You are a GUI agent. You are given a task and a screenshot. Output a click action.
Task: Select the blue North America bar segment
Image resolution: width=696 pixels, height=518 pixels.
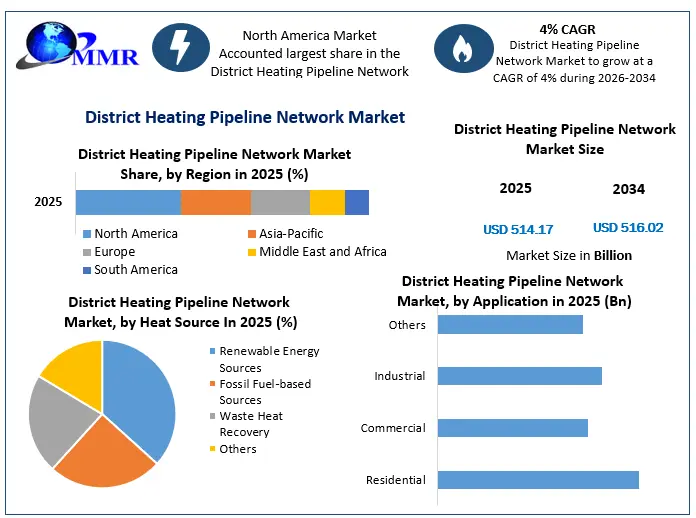128,202
